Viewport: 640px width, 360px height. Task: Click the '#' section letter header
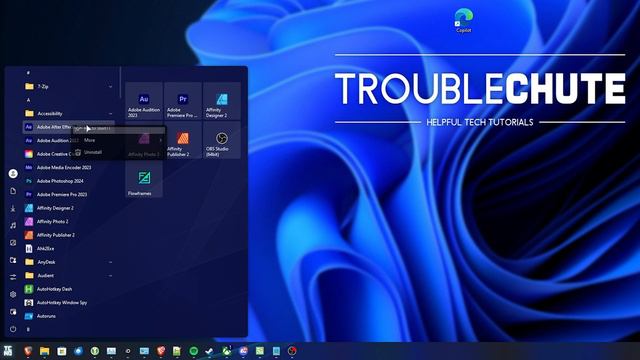pyautogui.click(x=28, y=73)
